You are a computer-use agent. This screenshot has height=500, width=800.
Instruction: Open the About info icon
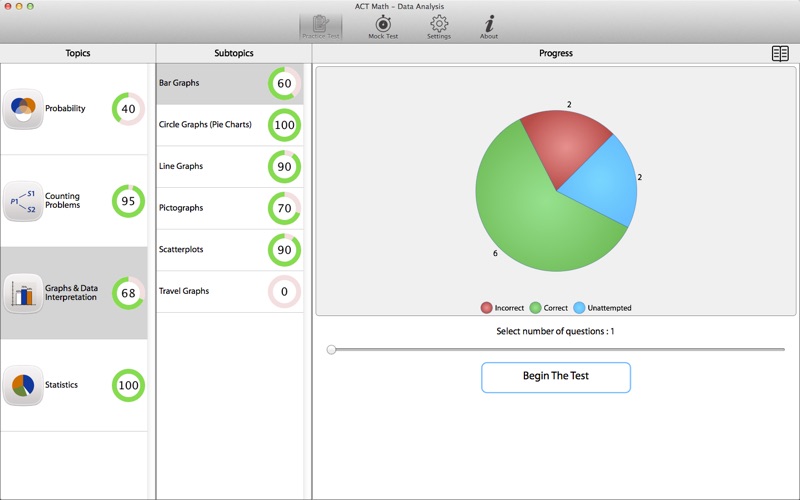coord(488,25)
